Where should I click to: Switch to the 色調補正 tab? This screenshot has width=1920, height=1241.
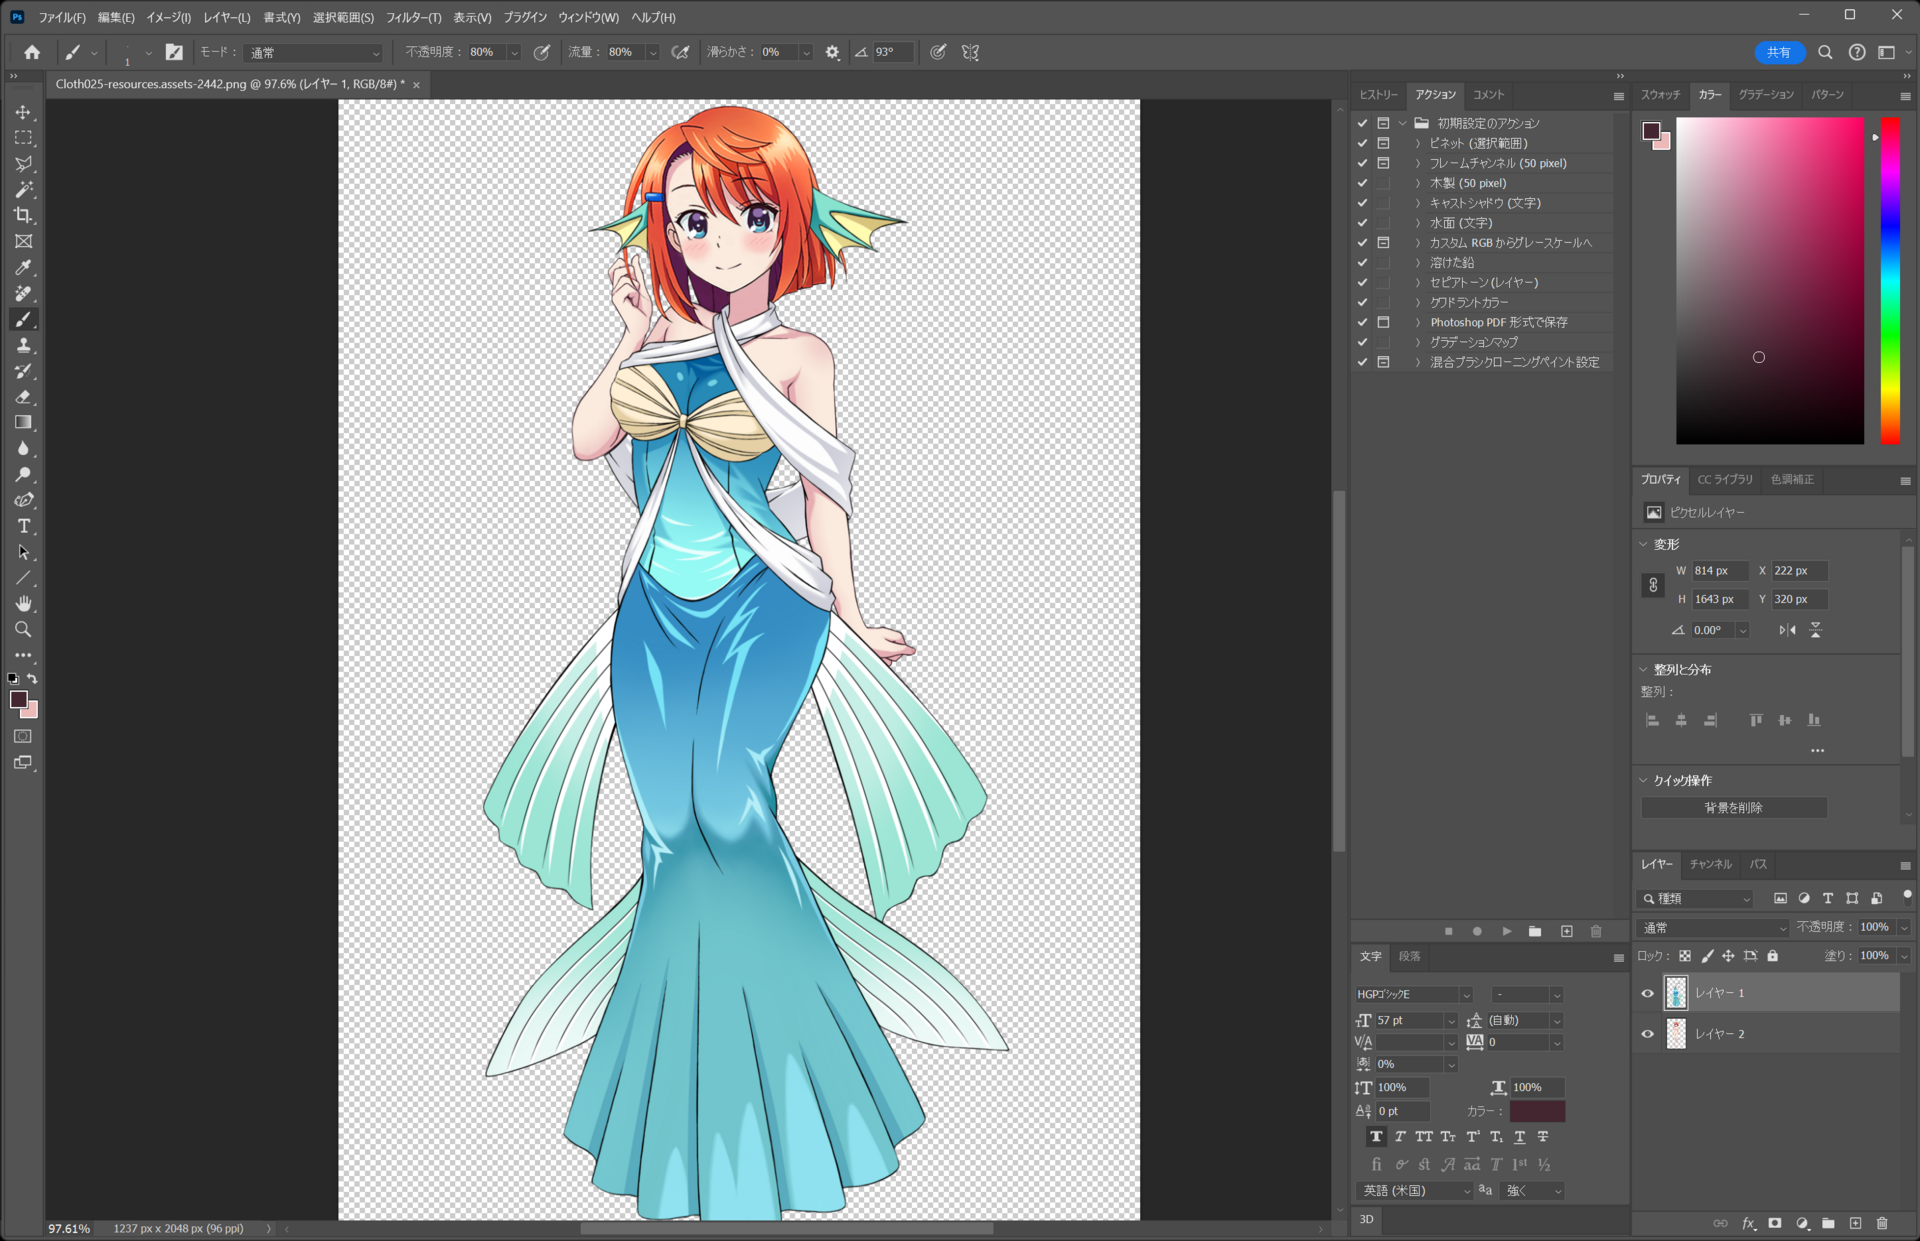(x=1792, y=479)
